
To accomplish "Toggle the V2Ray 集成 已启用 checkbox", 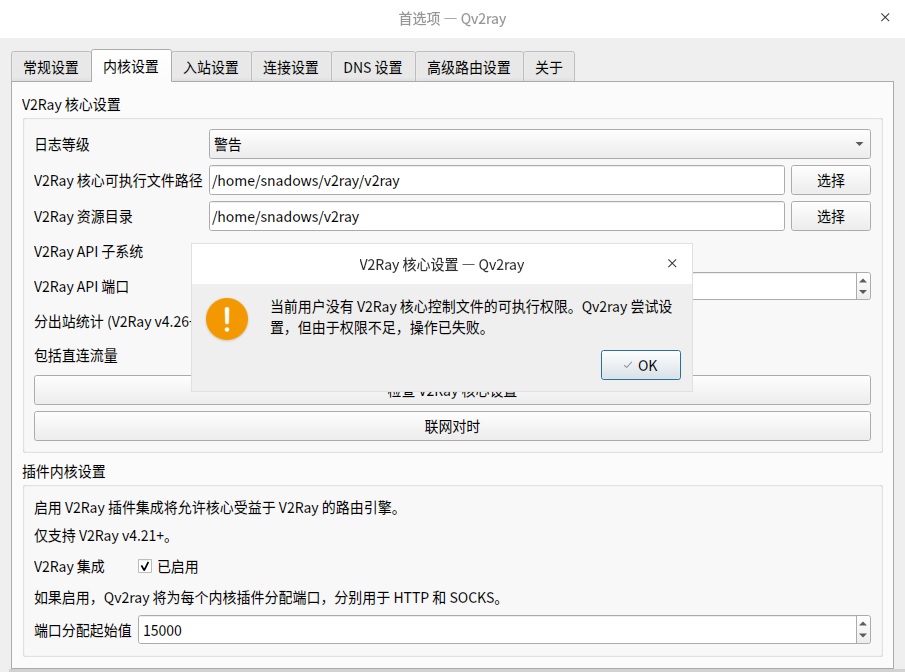I will [x=145, y=566].
